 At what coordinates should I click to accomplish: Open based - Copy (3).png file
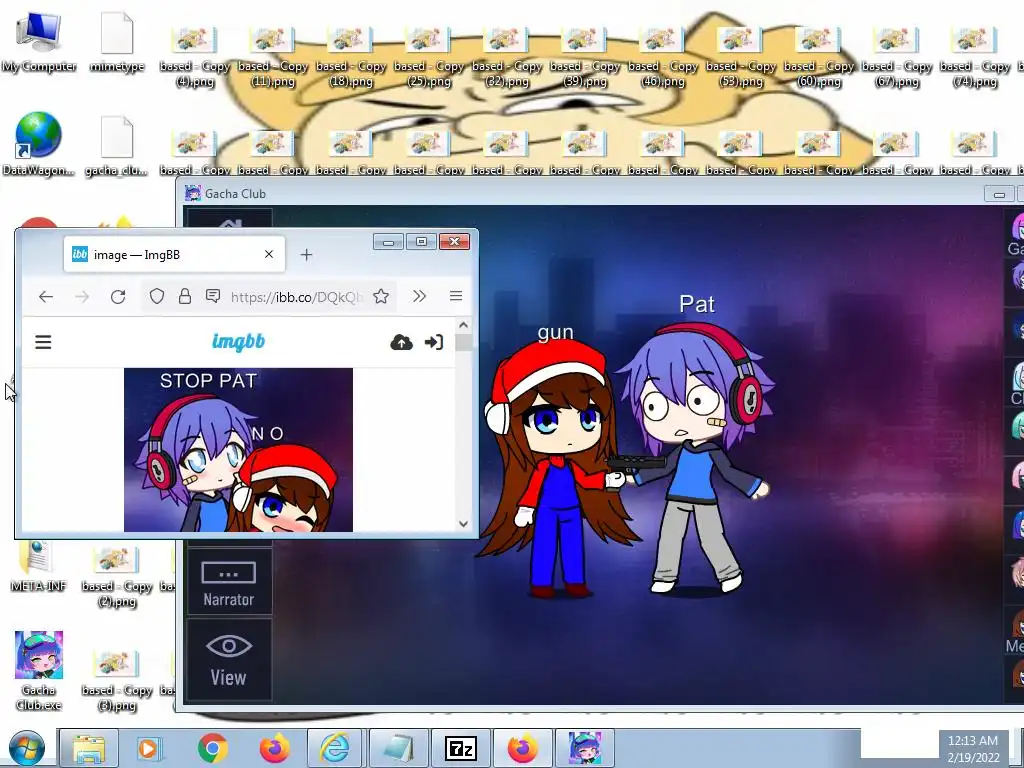(x=117, y=680)
